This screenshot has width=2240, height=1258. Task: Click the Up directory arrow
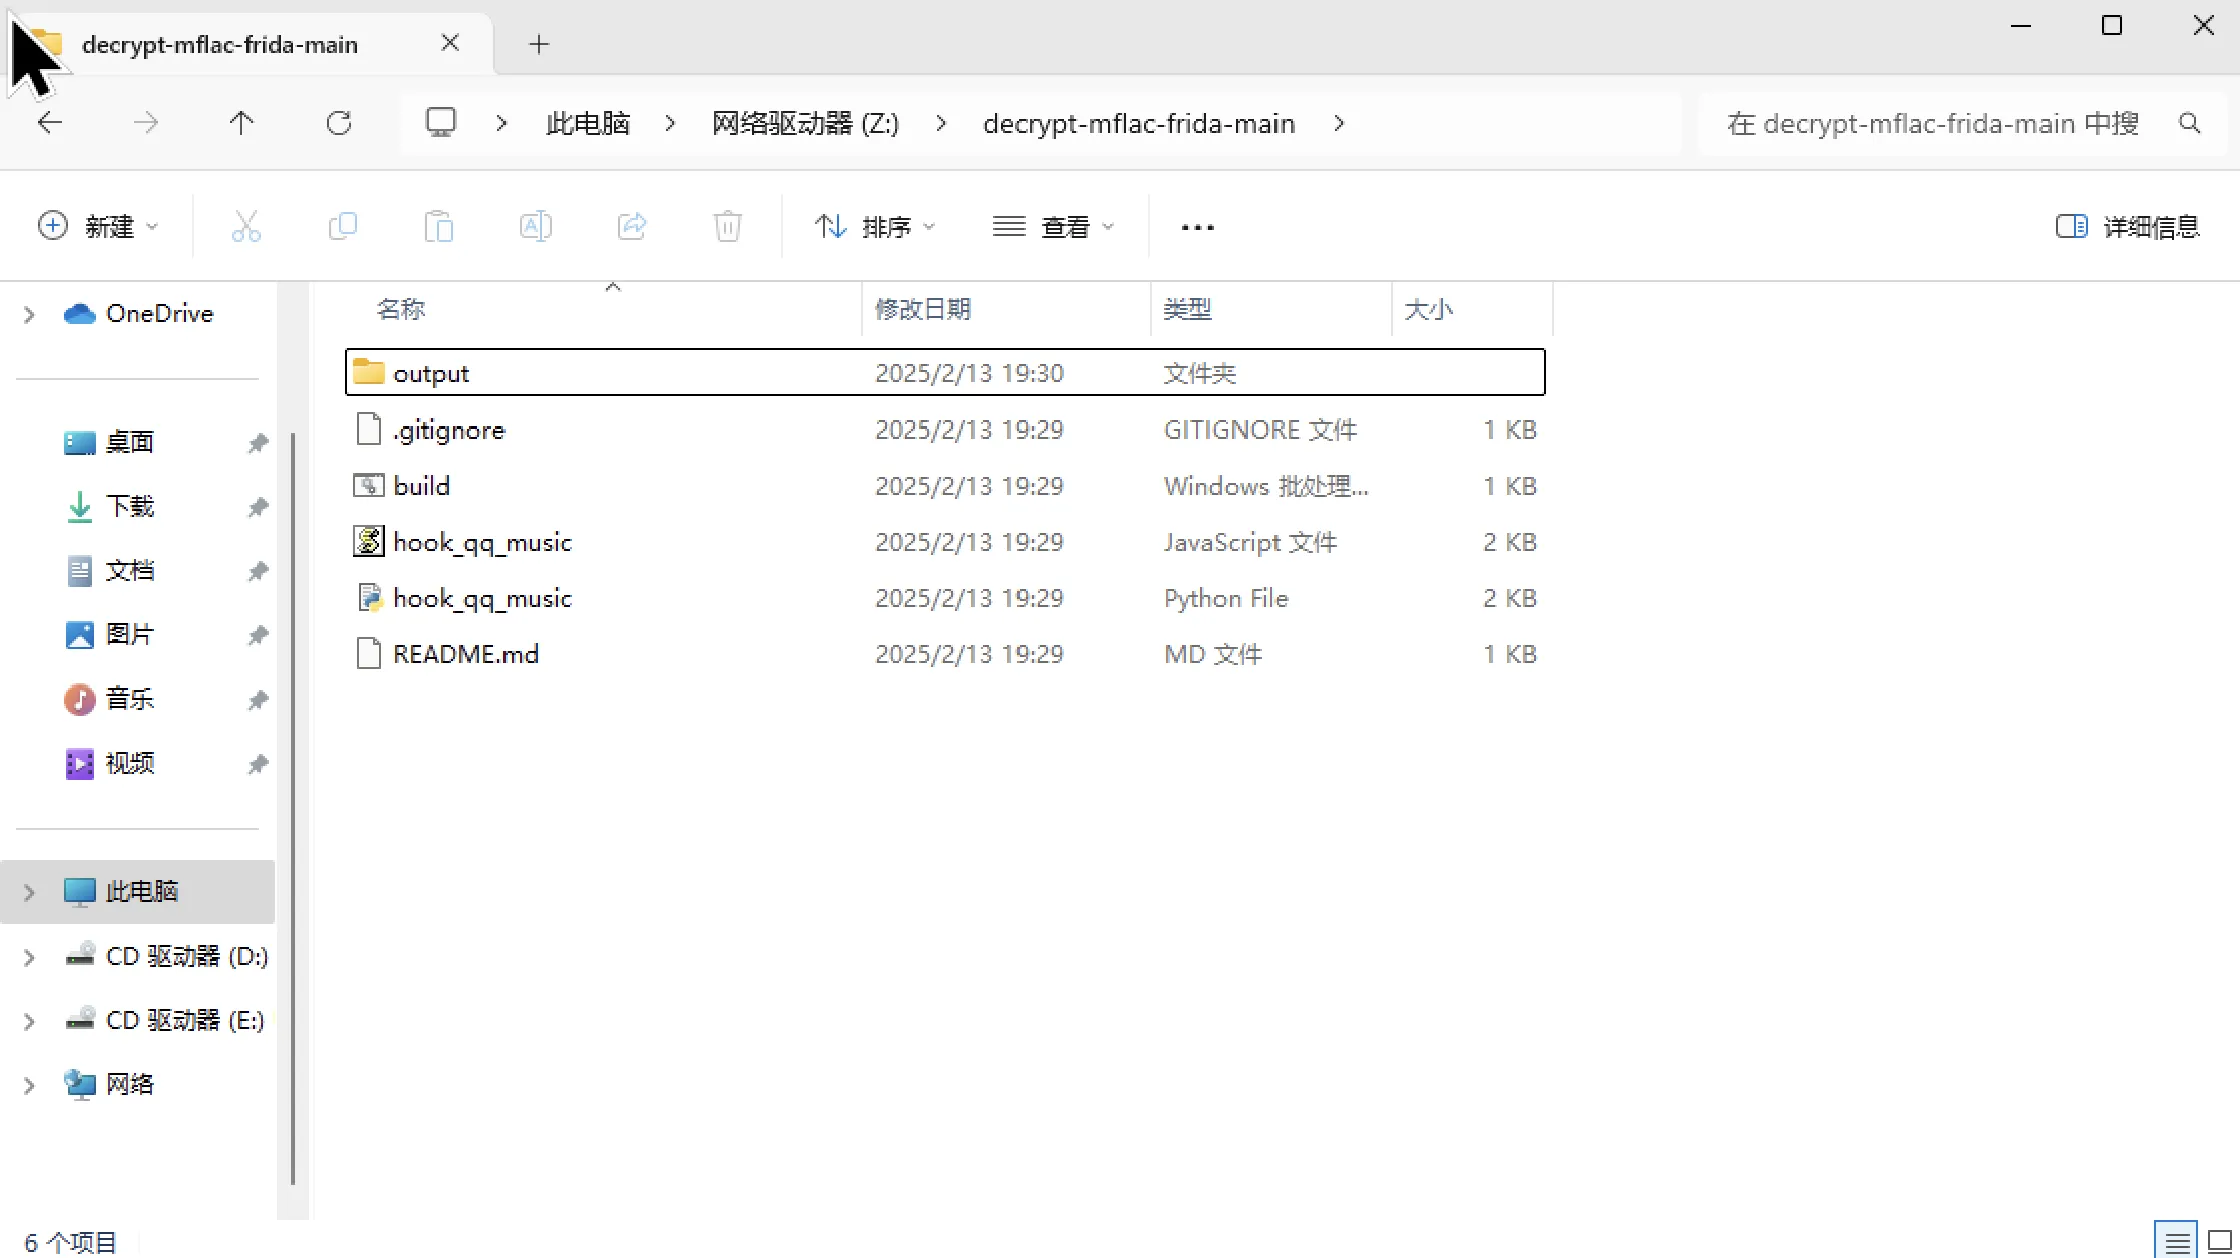(241, 123)
